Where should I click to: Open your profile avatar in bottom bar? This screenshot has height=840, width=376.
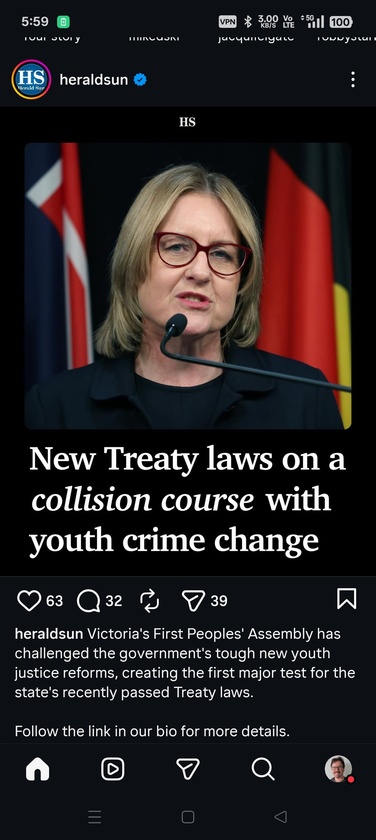[x=338, y=769]
